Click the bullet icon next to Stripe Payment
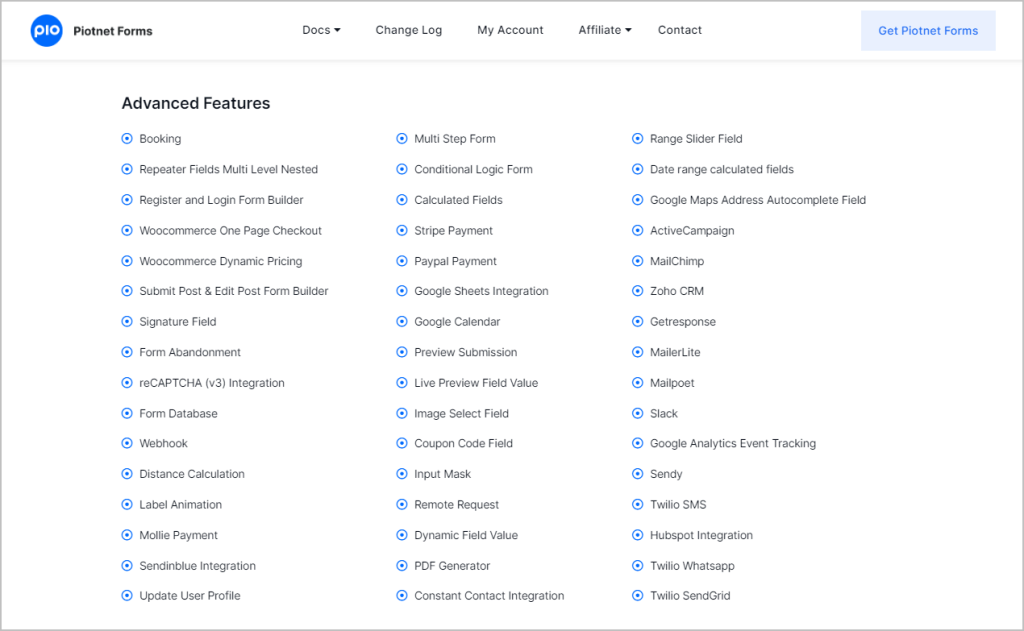This screenshot has height=631, width=1024. tap(402, 231)
